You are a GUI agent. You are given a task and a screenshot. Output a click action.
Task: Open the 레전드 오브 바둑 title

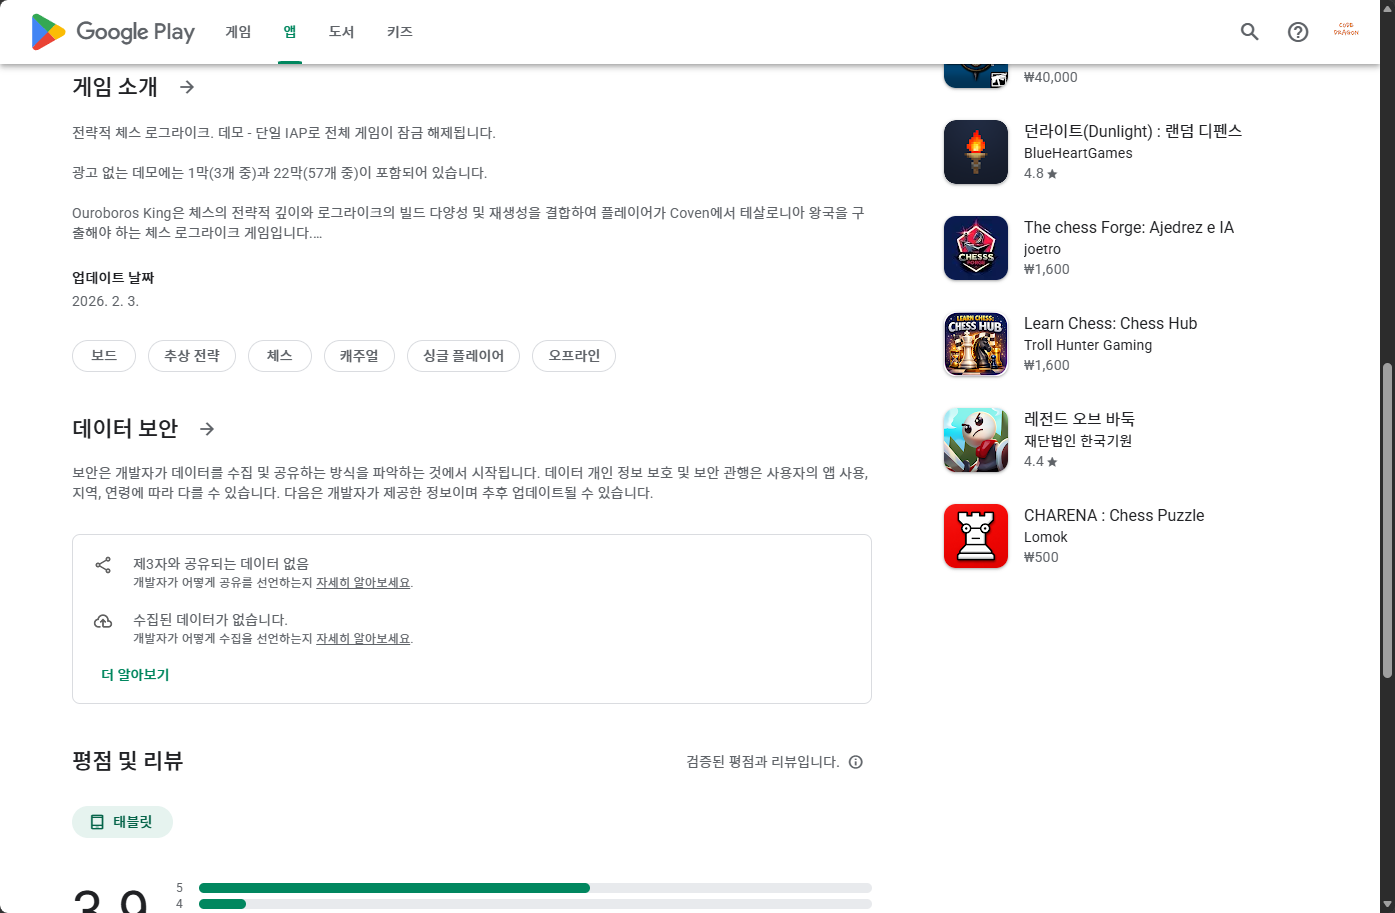(x=1079, y=419)
